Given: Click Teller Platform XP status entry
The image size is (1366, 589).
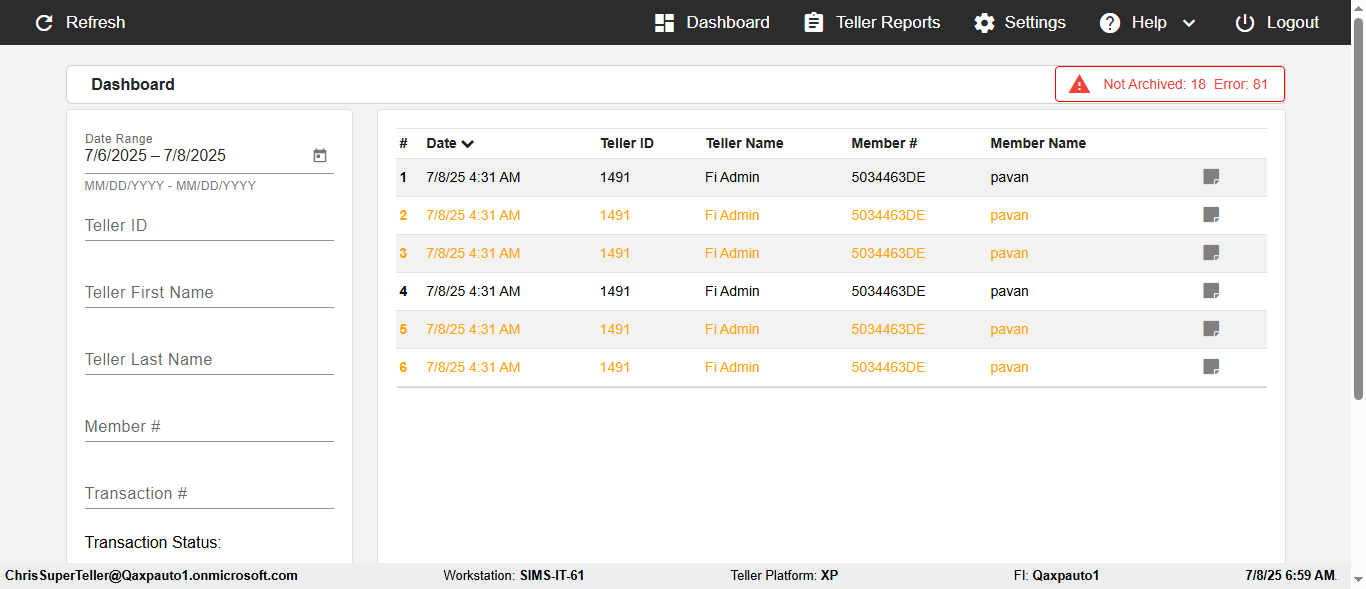Looking at the screenshot, I should tap(785, 575).
